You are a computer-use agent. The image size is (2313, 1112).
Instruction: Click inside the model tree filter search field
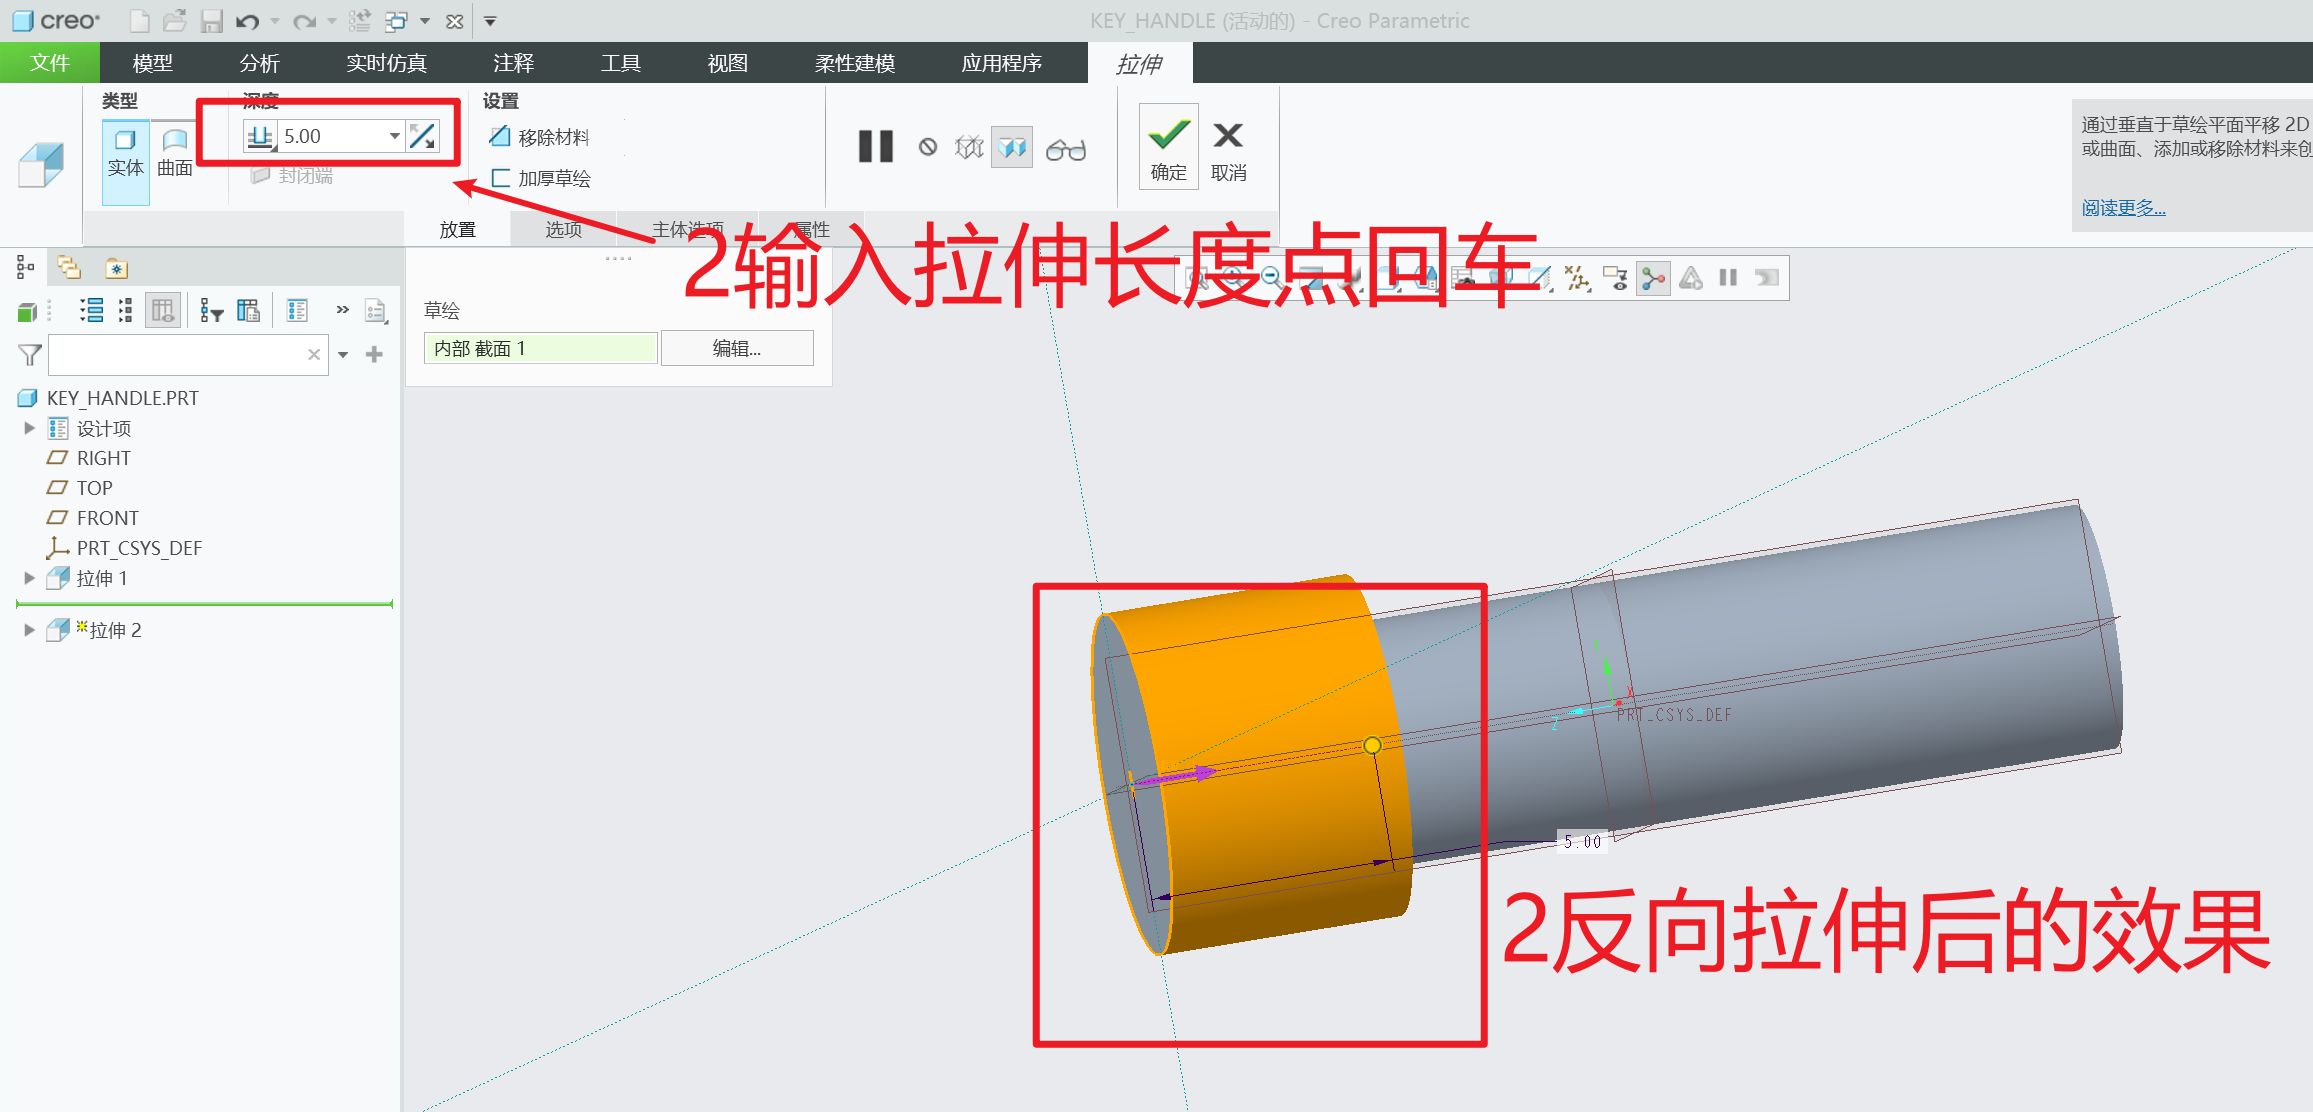180,355
